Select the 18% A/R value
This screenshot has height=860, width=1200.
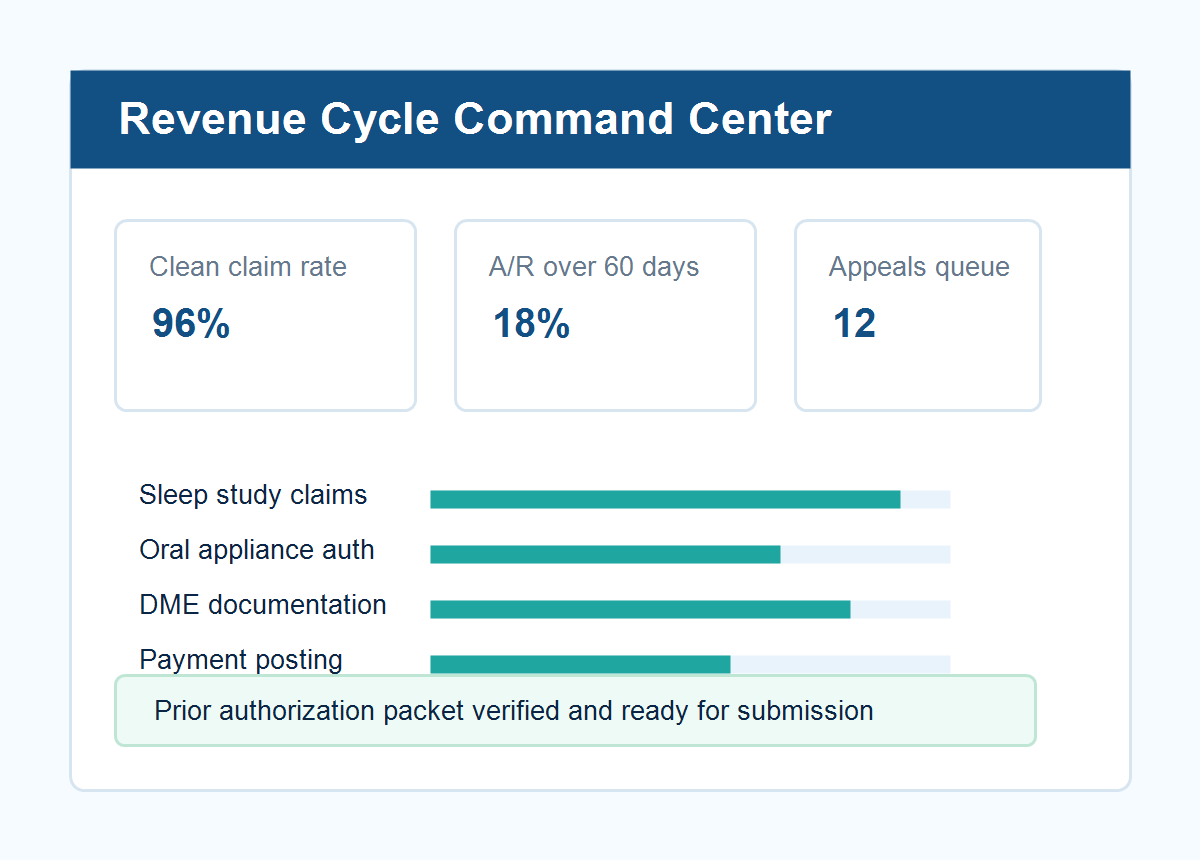[x=531, y=324]
